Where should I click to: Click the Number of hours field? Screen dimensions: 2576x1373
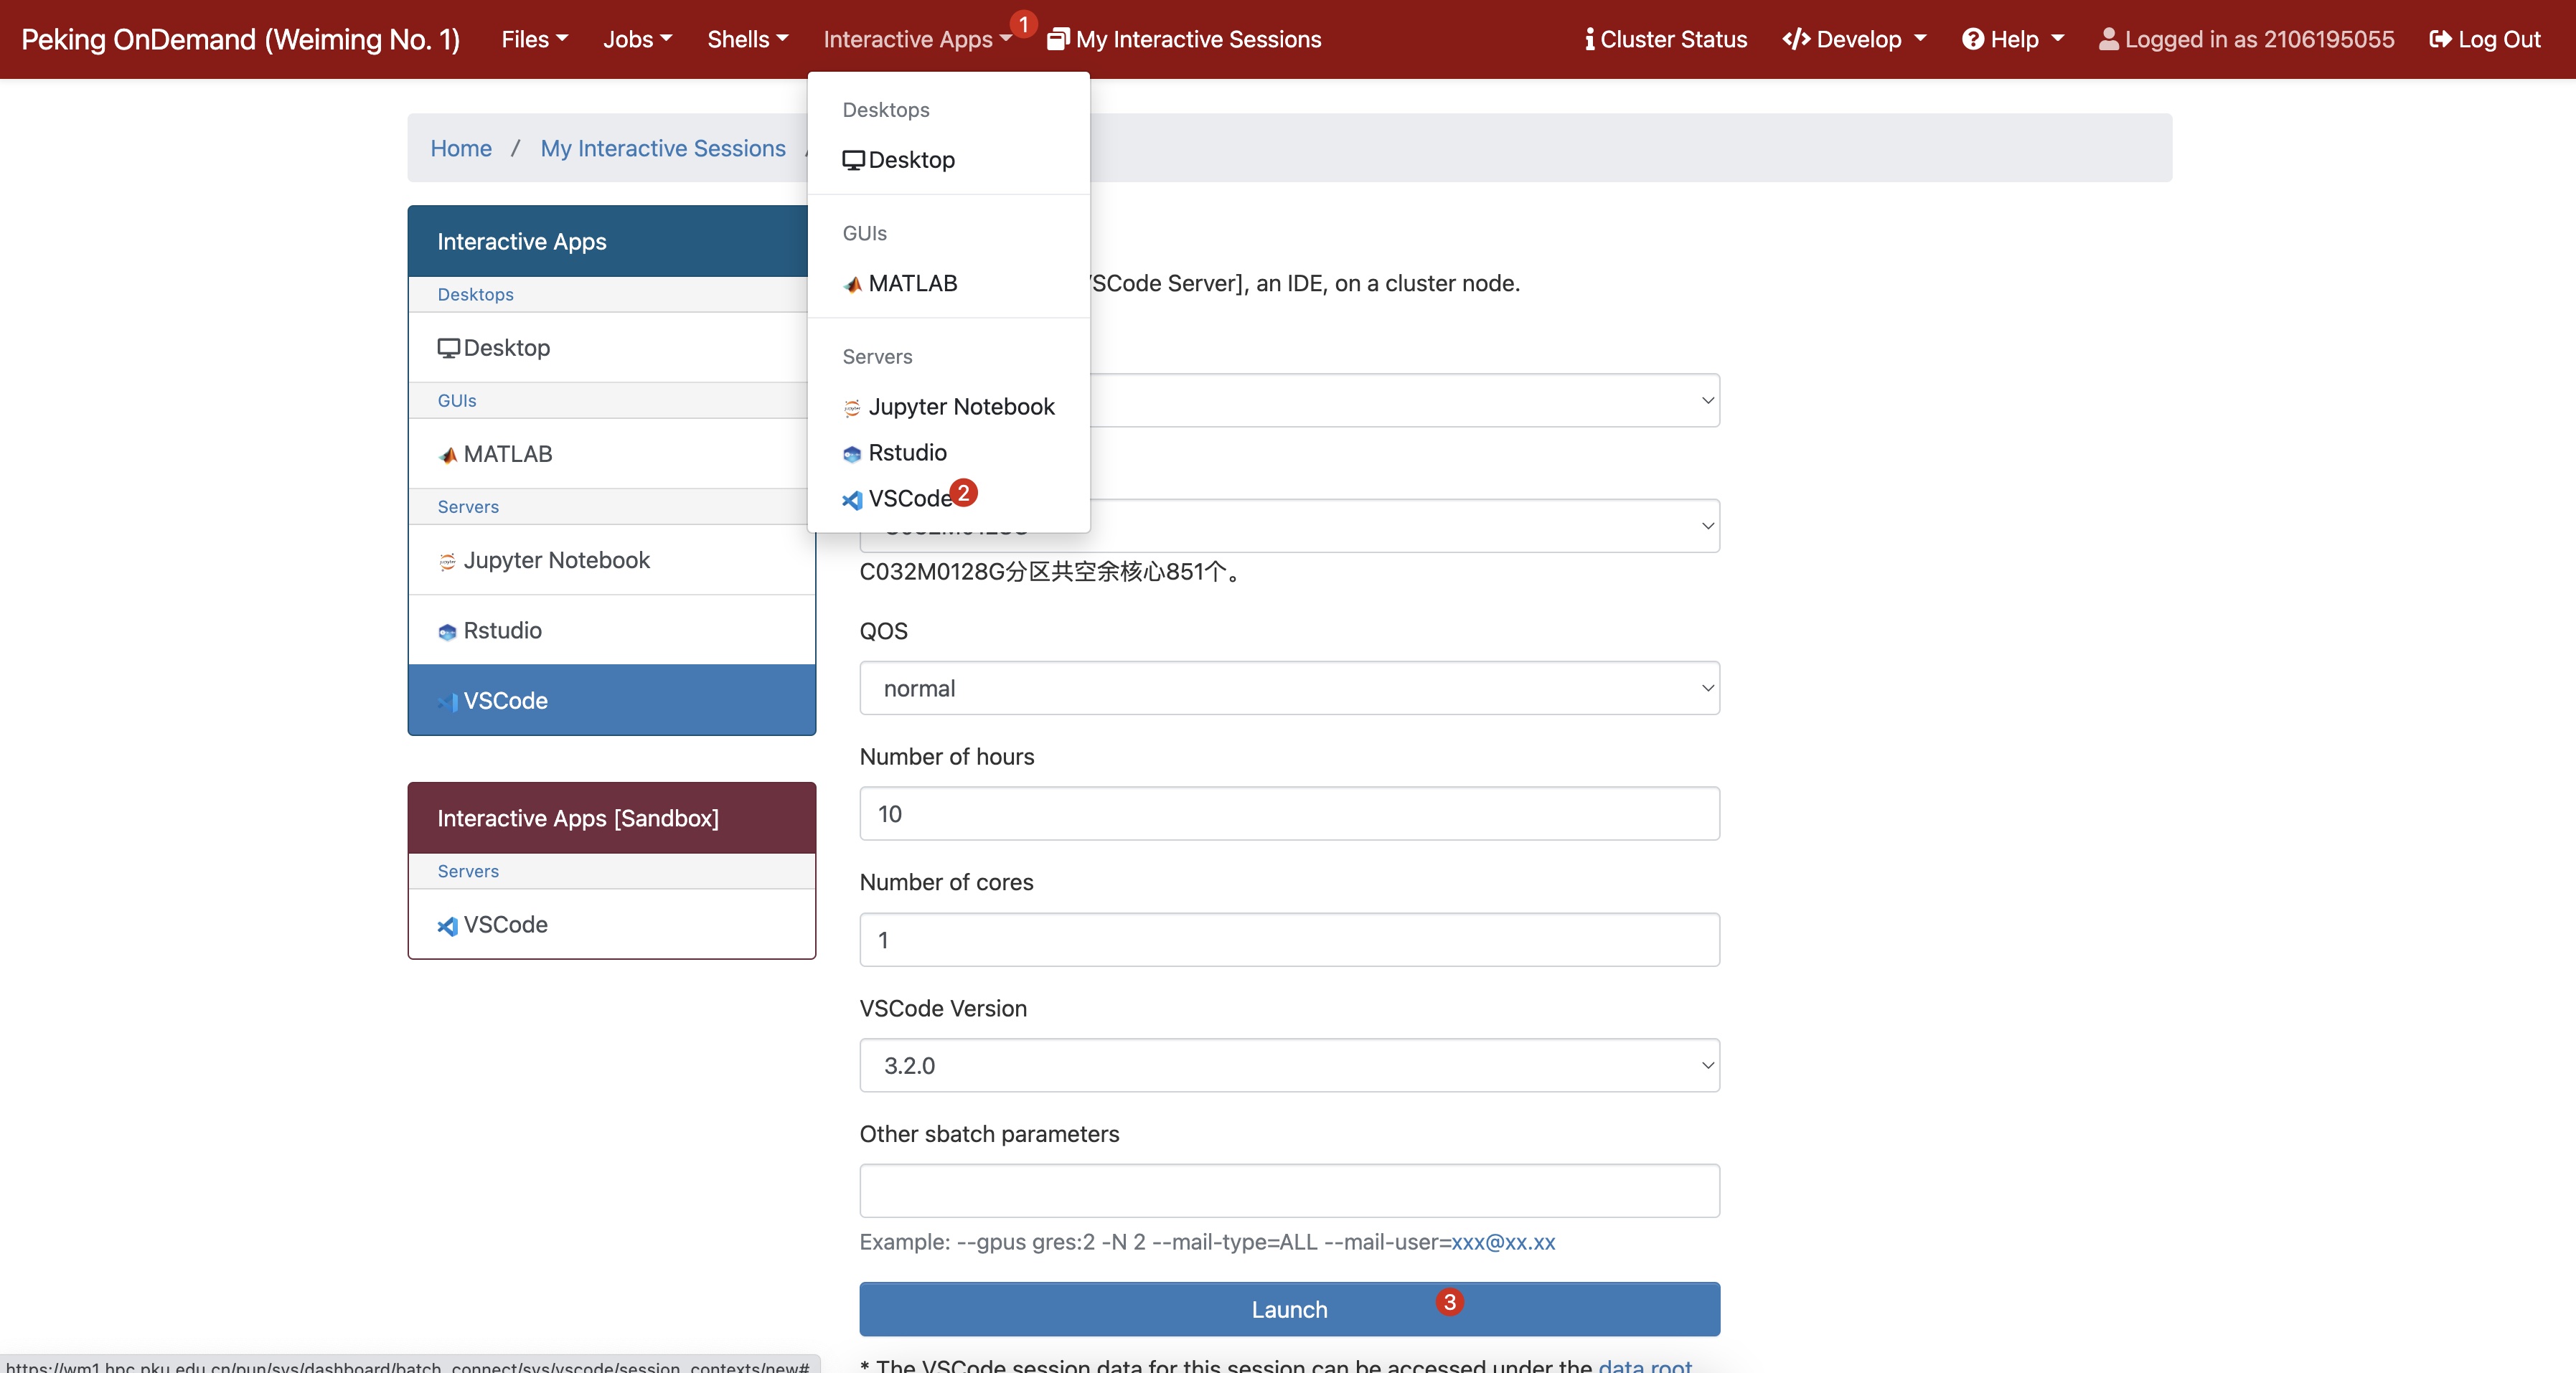point(1289,814)
